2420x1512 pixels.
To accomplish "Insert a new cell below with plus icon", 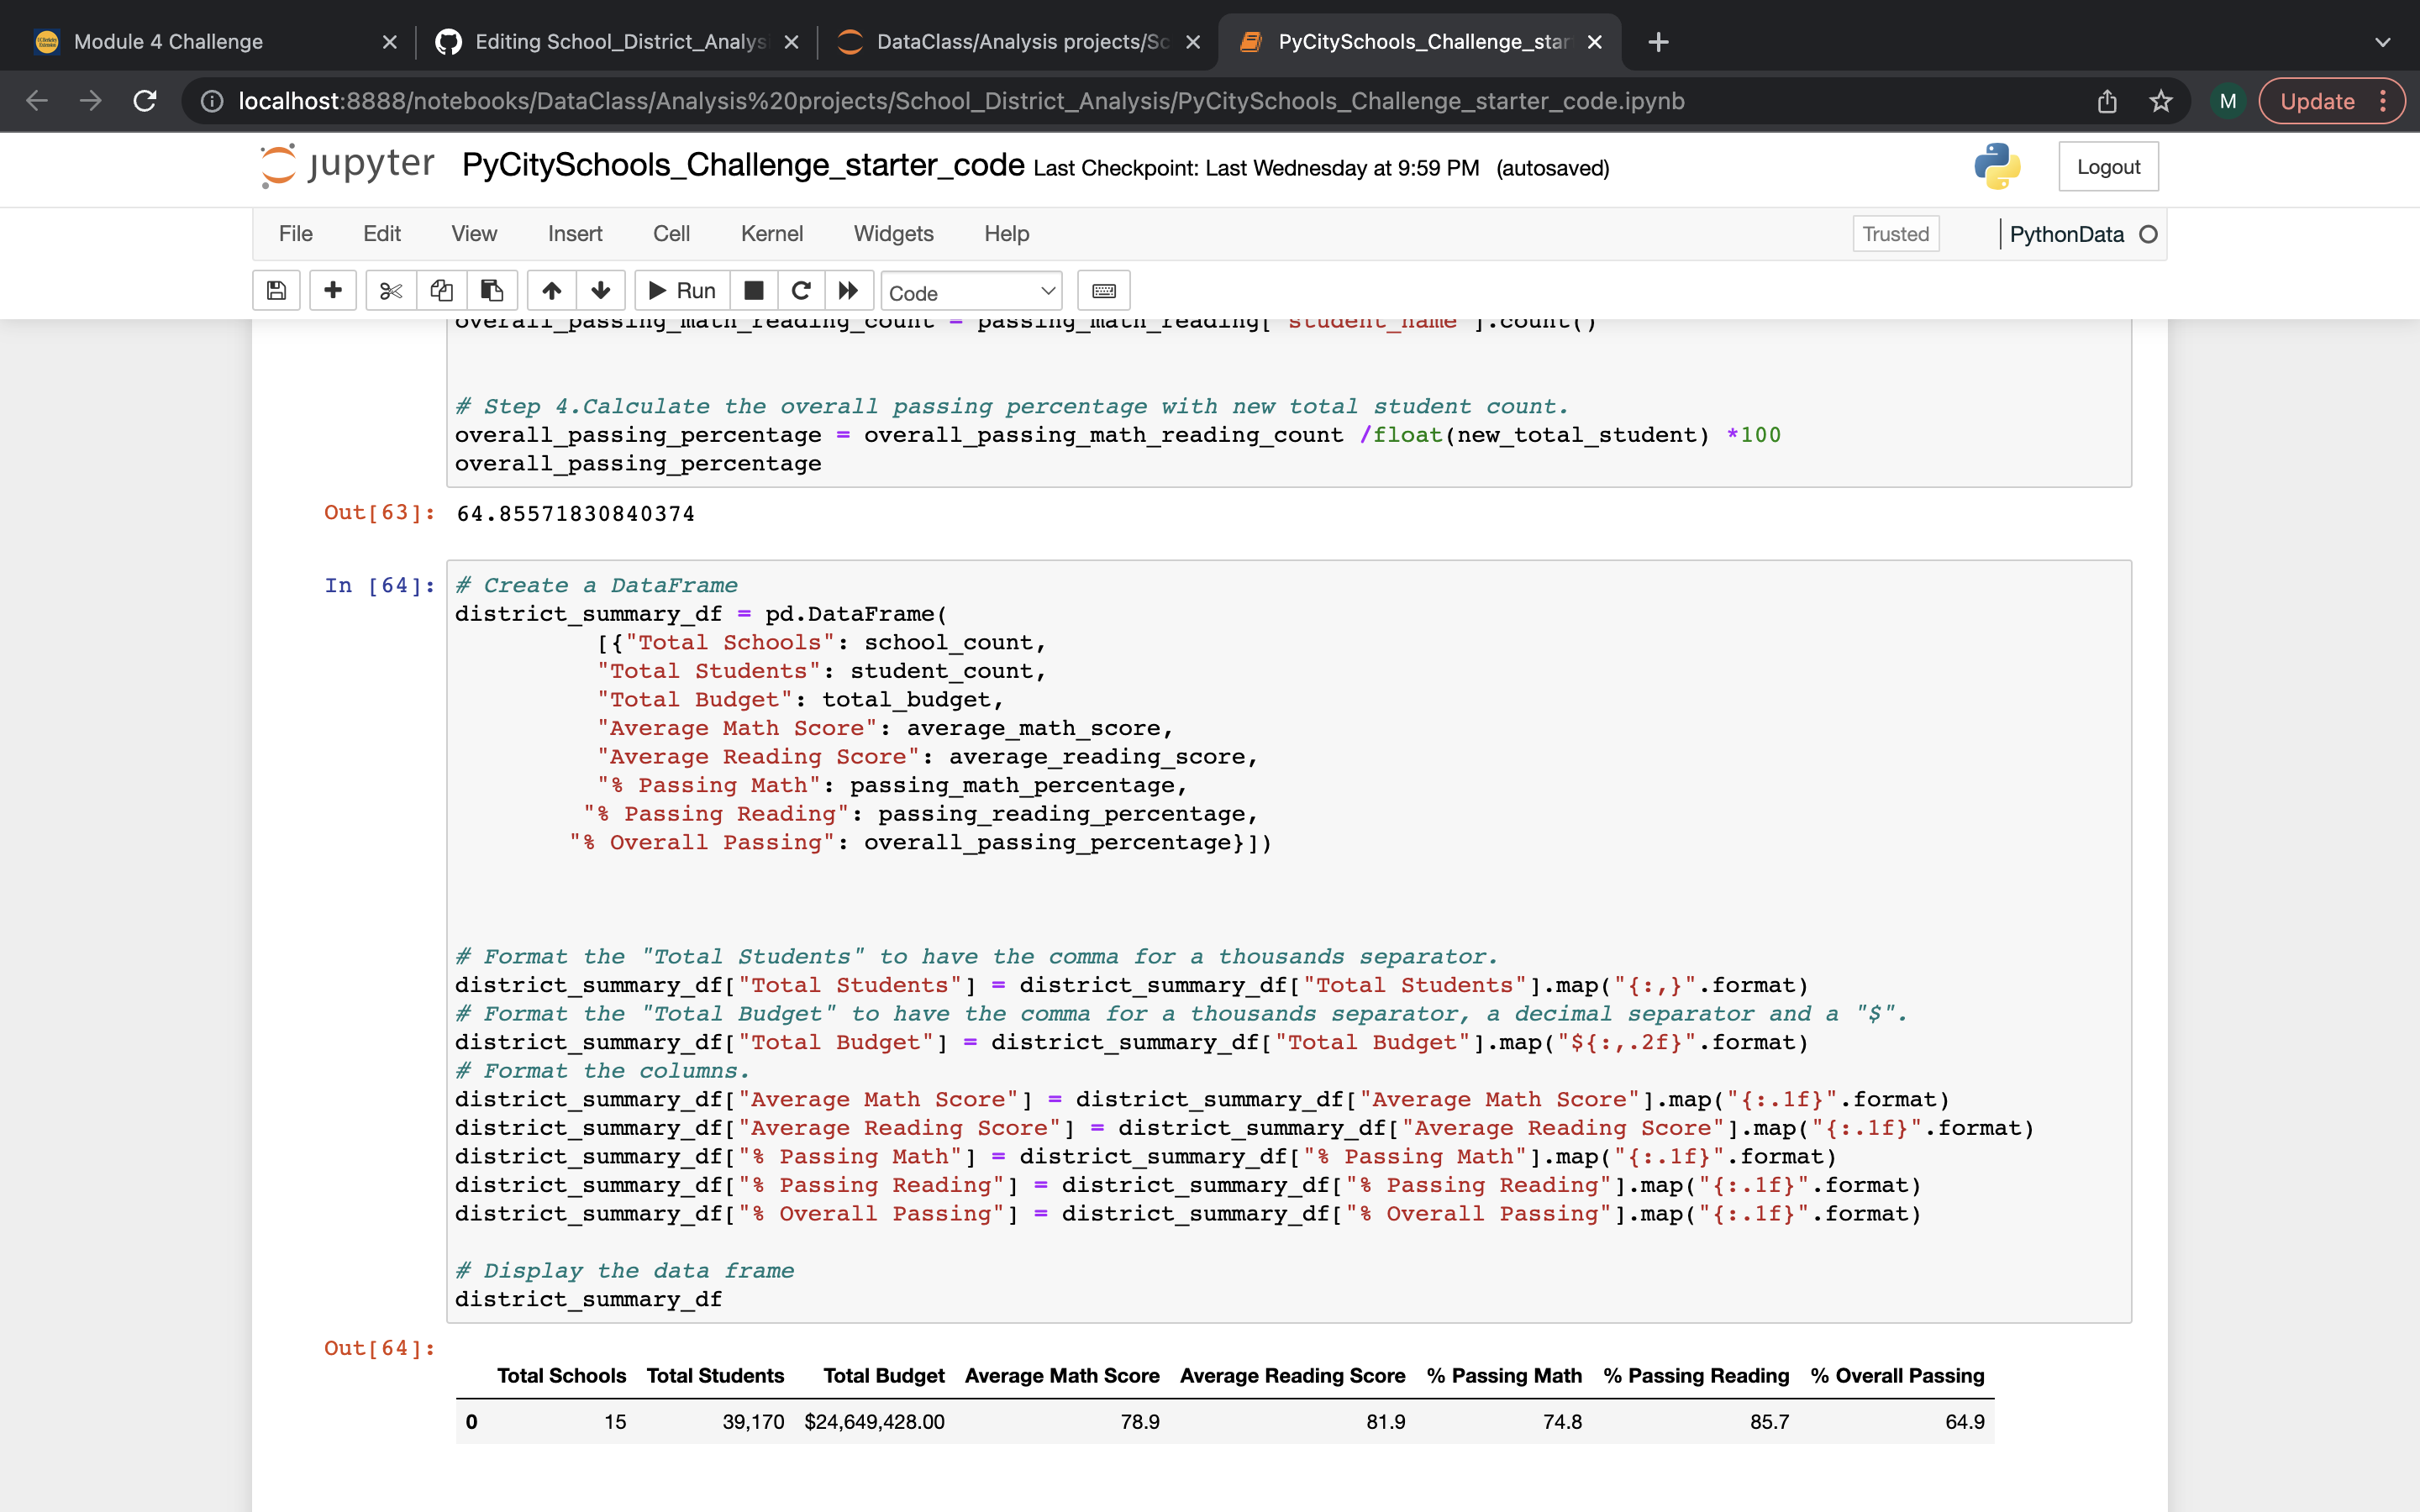I will (x=332, y=290).
